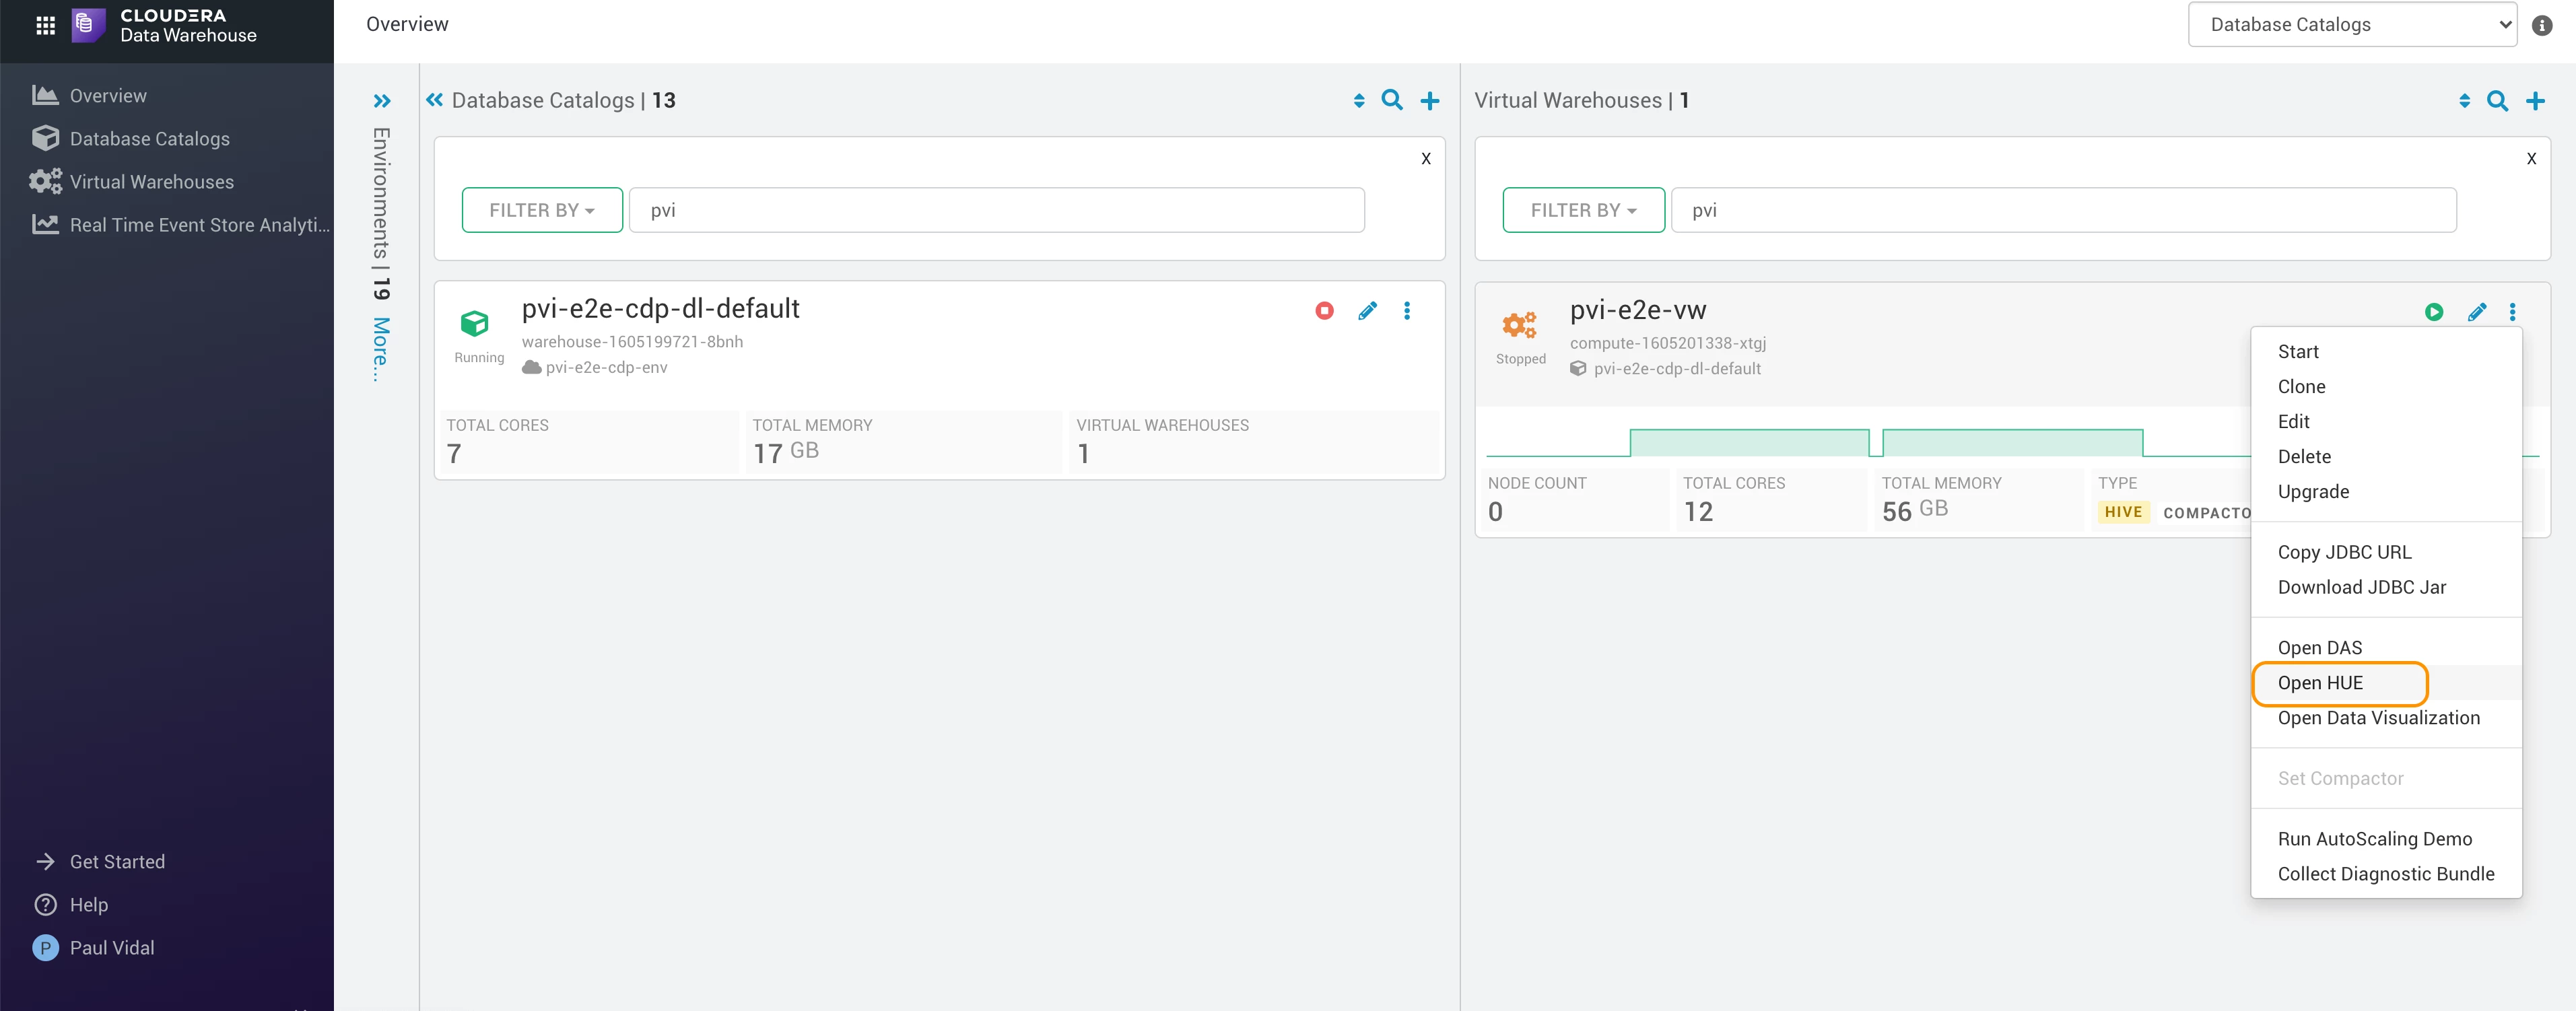Select Open HUE from the context menu
Viewport: 2576px width, 1011px height.
2320,683
